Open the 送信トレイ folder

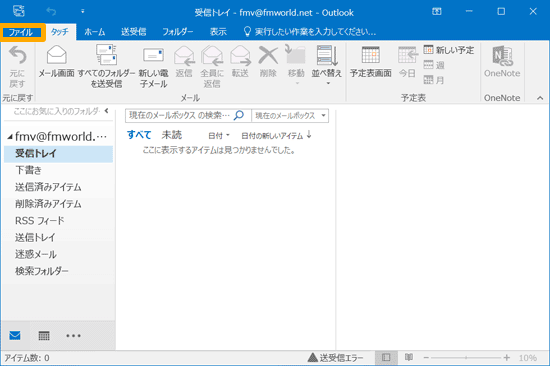(x=59, y=238)
